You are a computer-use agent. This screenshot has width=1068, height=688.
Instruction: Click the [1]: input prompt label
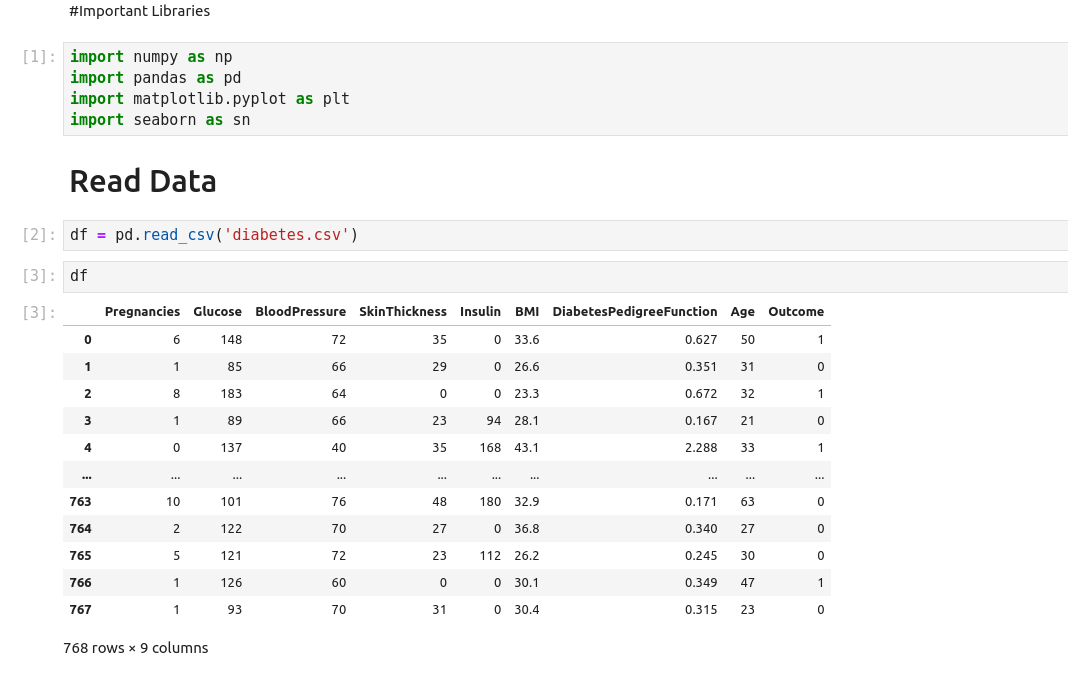click(x=39, y=56)
